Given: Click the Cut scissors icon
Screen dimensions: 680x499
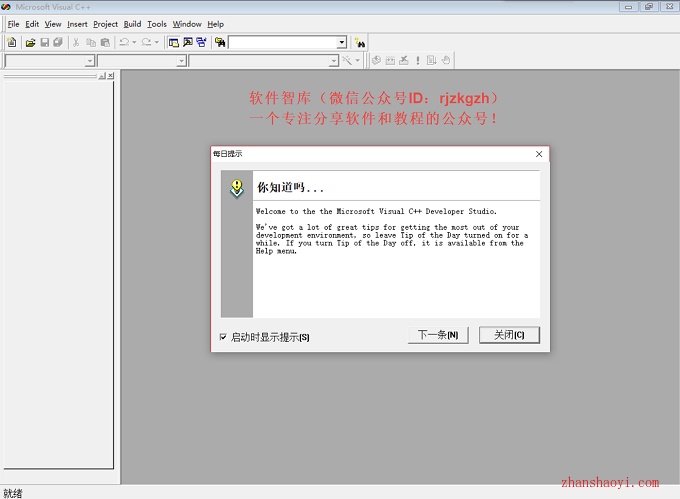Looking at the screenshot, I should 76,42.
